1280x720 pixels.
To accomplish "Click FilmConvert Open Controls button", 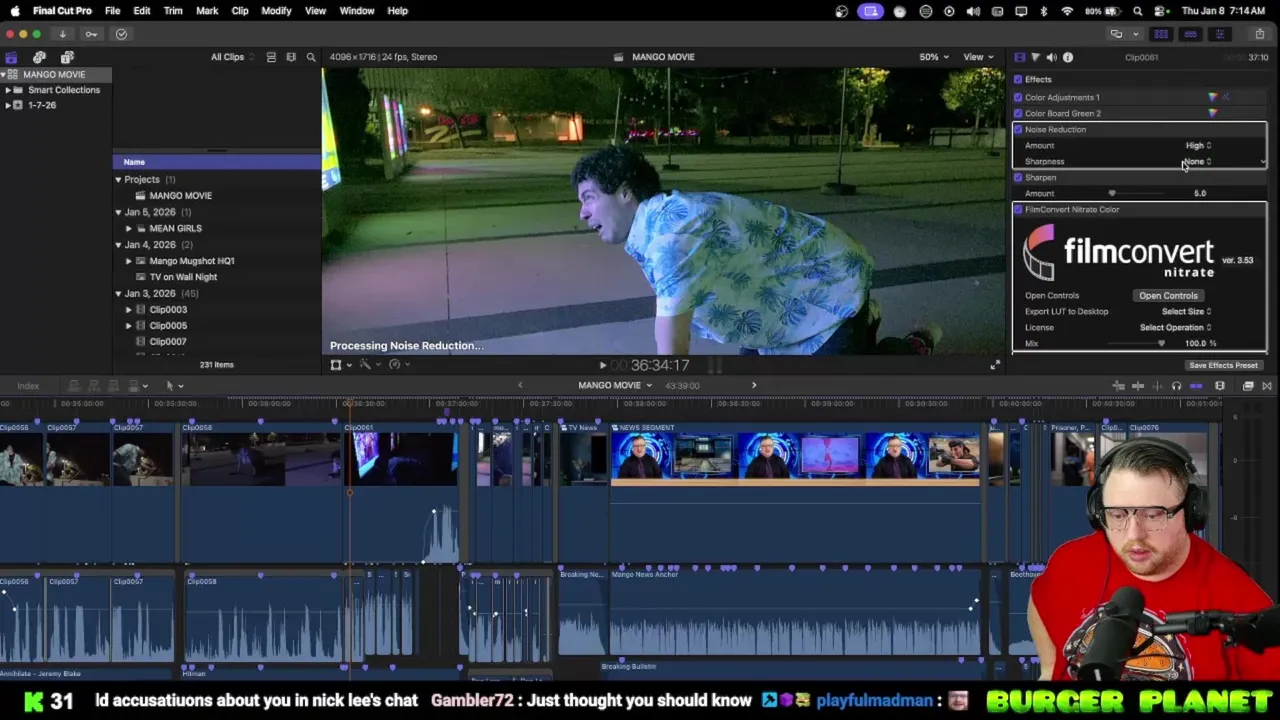I will click(1168, 295).
